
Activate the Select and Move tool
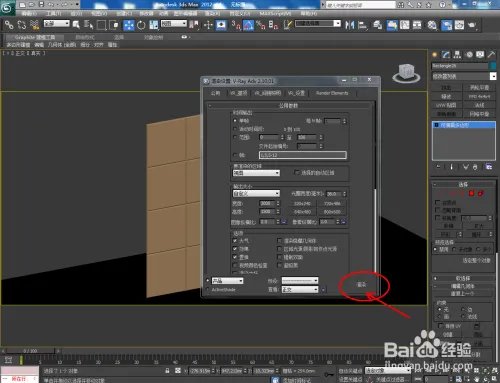pos(128,25)
